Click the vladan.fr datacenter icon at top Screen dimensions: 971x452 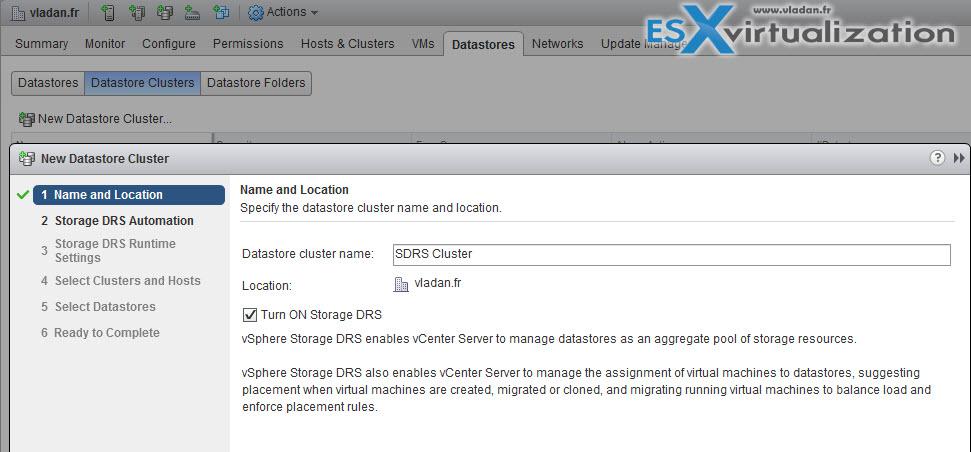point(19,12)
